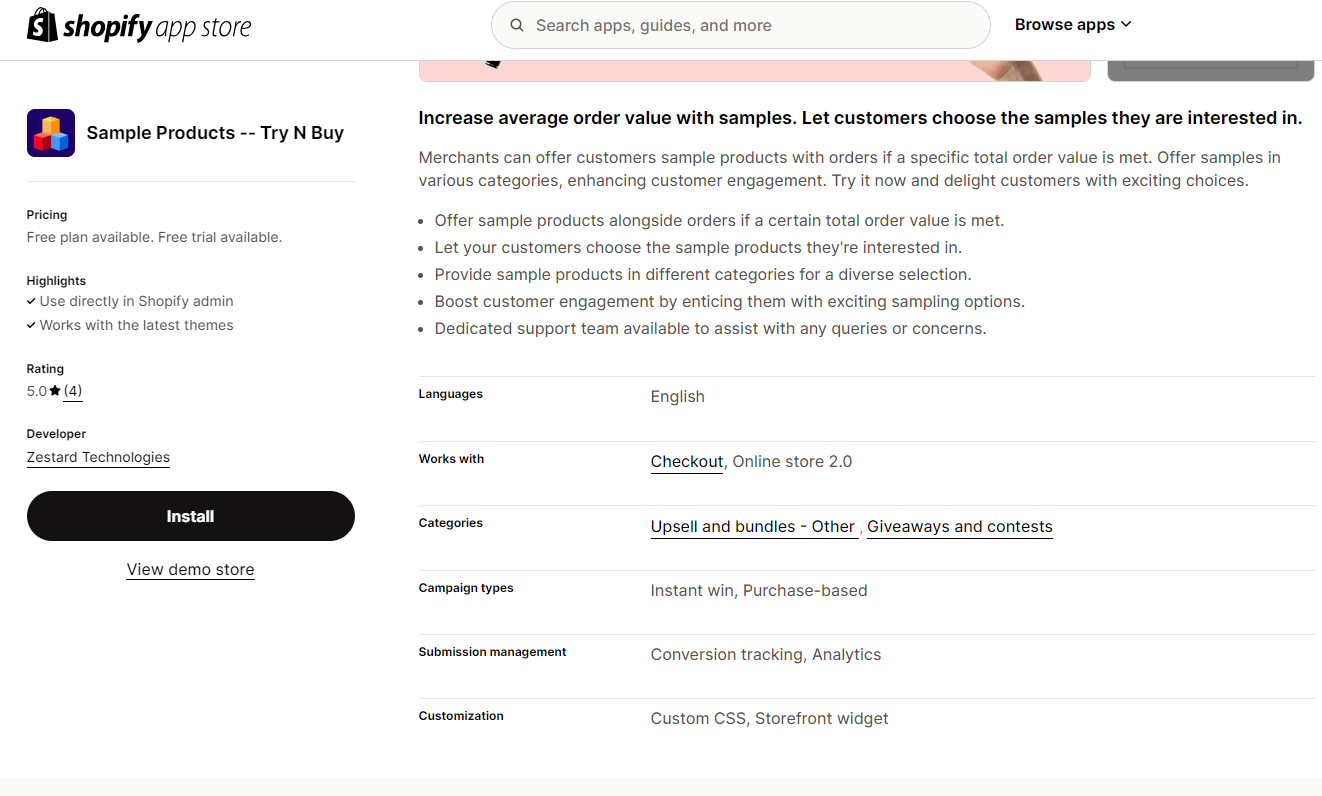Click the 'Submission management' row label
The image size is (1322, 796).
click(x=492, y=652)
